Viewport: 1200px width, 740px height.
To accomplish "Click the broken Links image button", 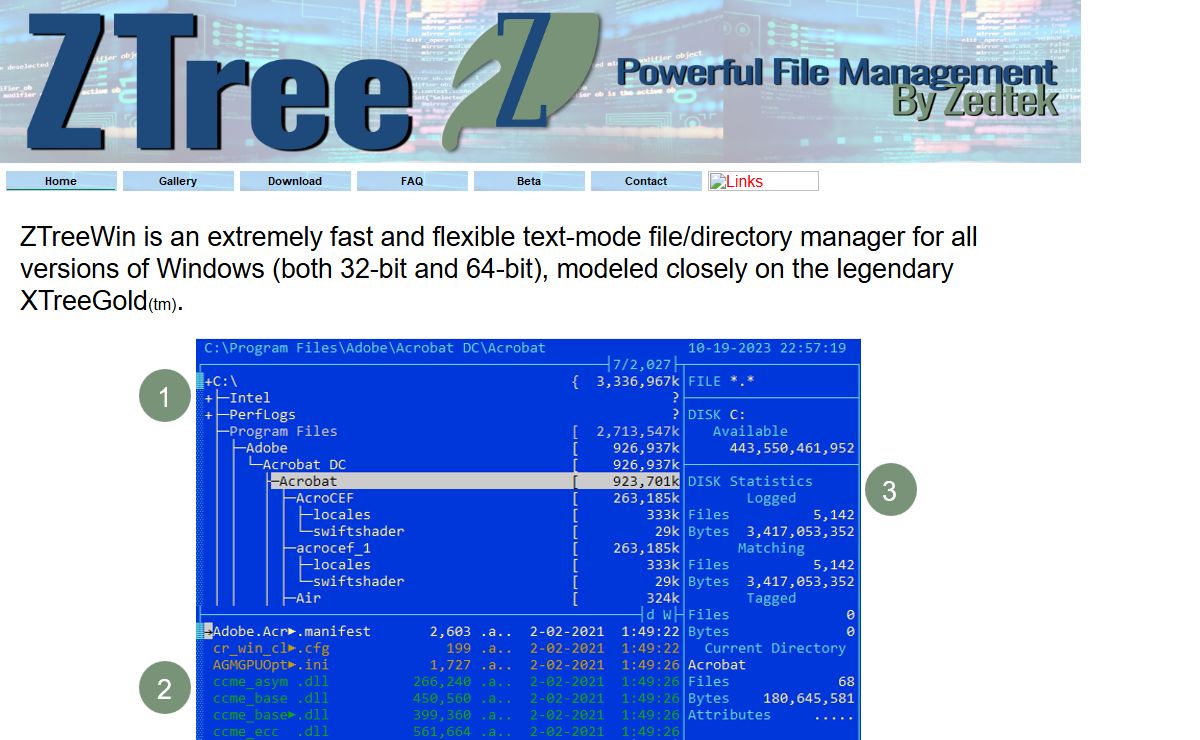I will (x=764, y=181).
